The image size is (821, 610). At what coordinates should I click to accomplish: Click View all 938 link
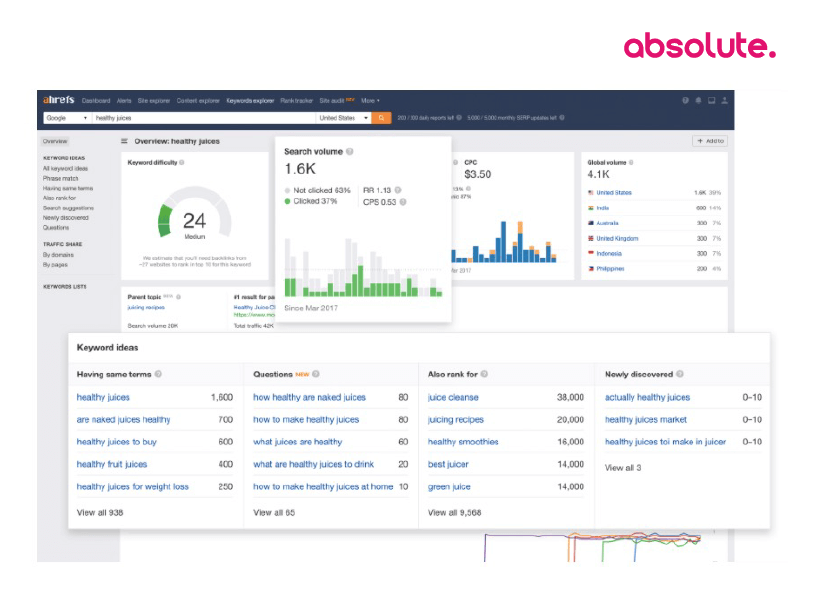tap(100, 513)
